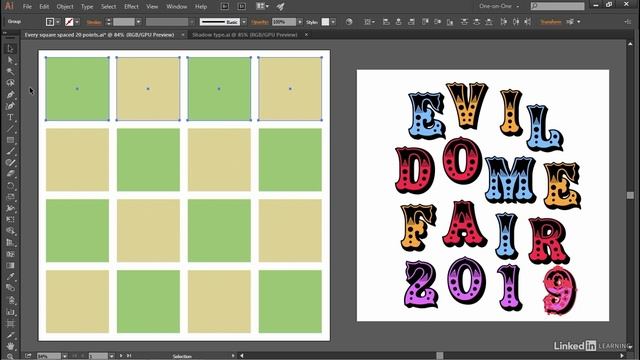Select the Line Segment tool
The width and height of the screenshot is (640, 360).
coord(10,129)
